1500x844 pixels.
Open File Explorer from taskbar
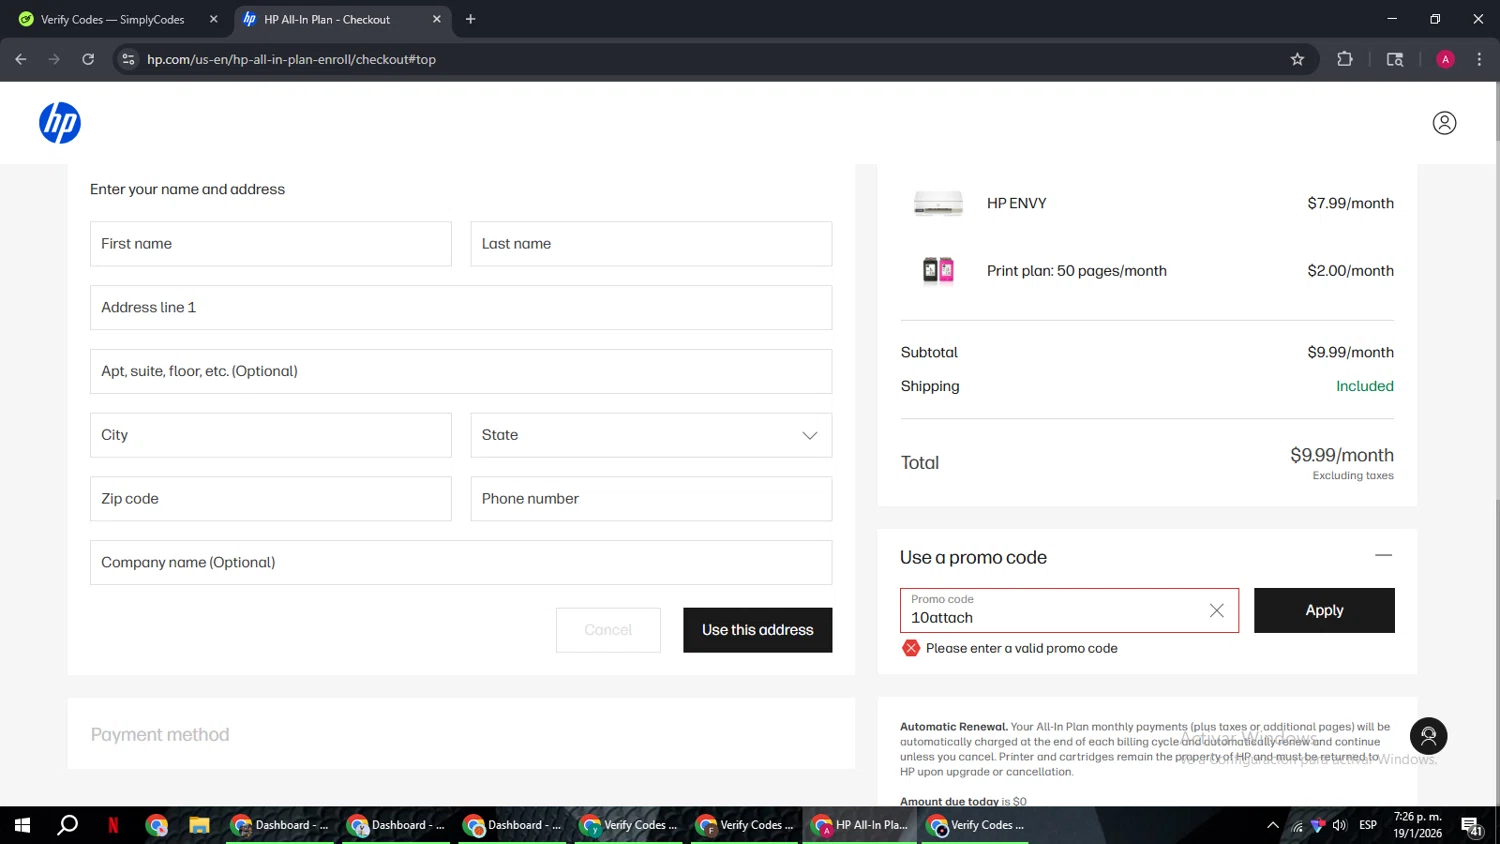pos(199,825)
